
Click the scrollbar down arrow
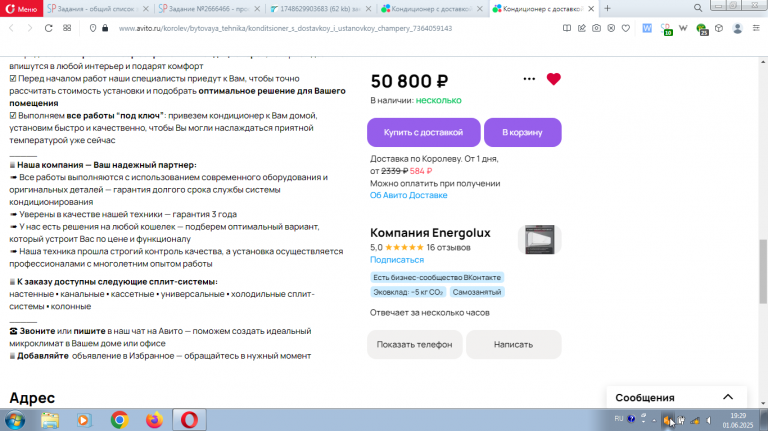coord(763,403)
